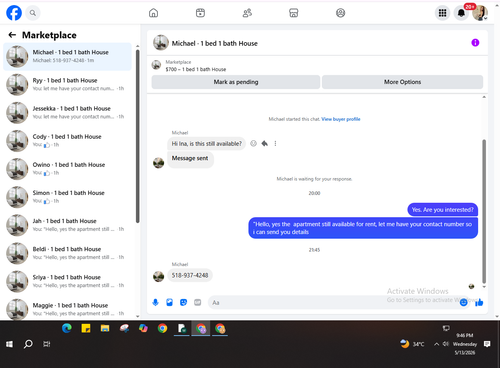Screen dimensions: 500x368
Task: Open Maggie - 1 bed 1 bath House chat
Action: click(x=67, y=309)
